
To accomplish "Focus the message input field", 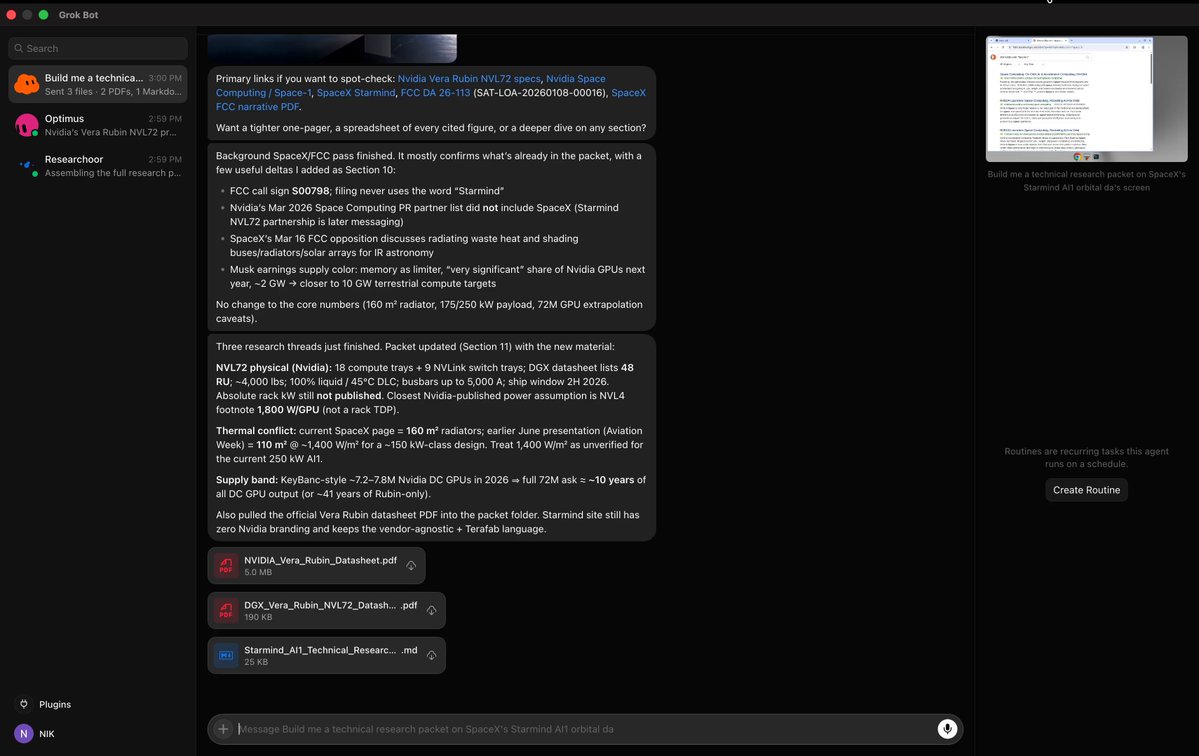I will click(x=585, y=728).
